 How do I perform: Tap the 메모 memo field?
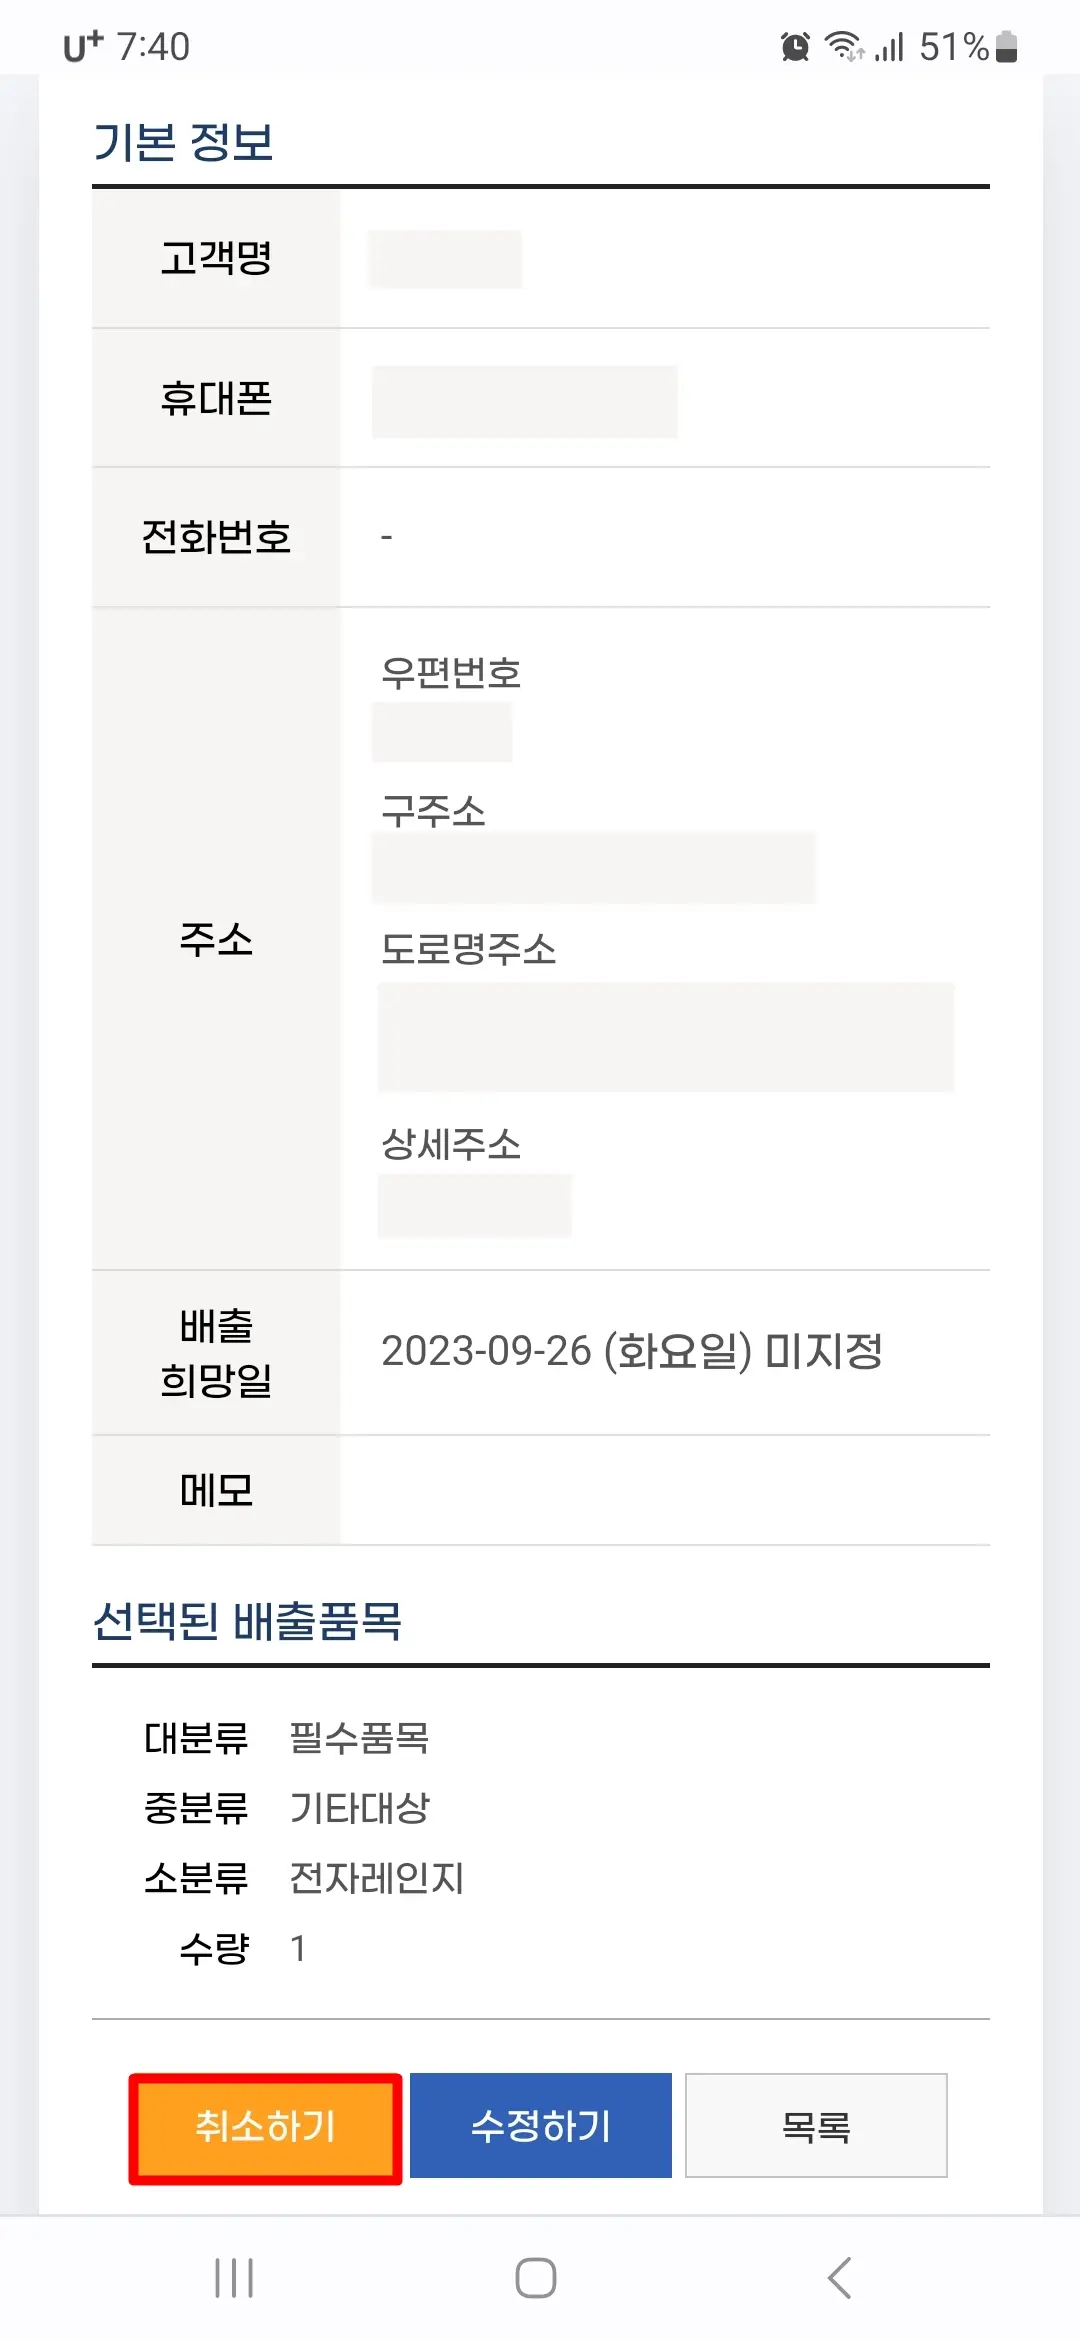660,1490
